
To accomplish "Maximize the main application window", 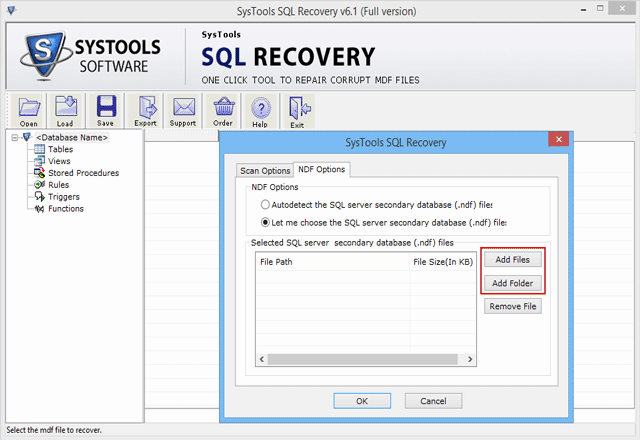I will point(600,8).
